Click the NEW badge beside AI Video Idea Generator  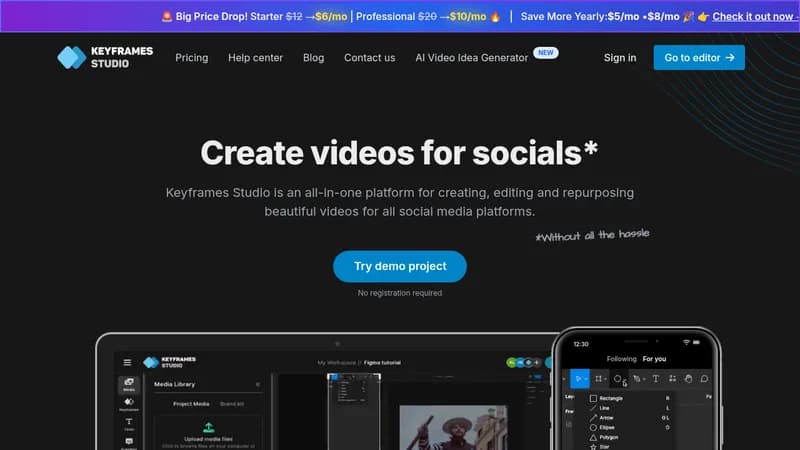tap(545, 53)
